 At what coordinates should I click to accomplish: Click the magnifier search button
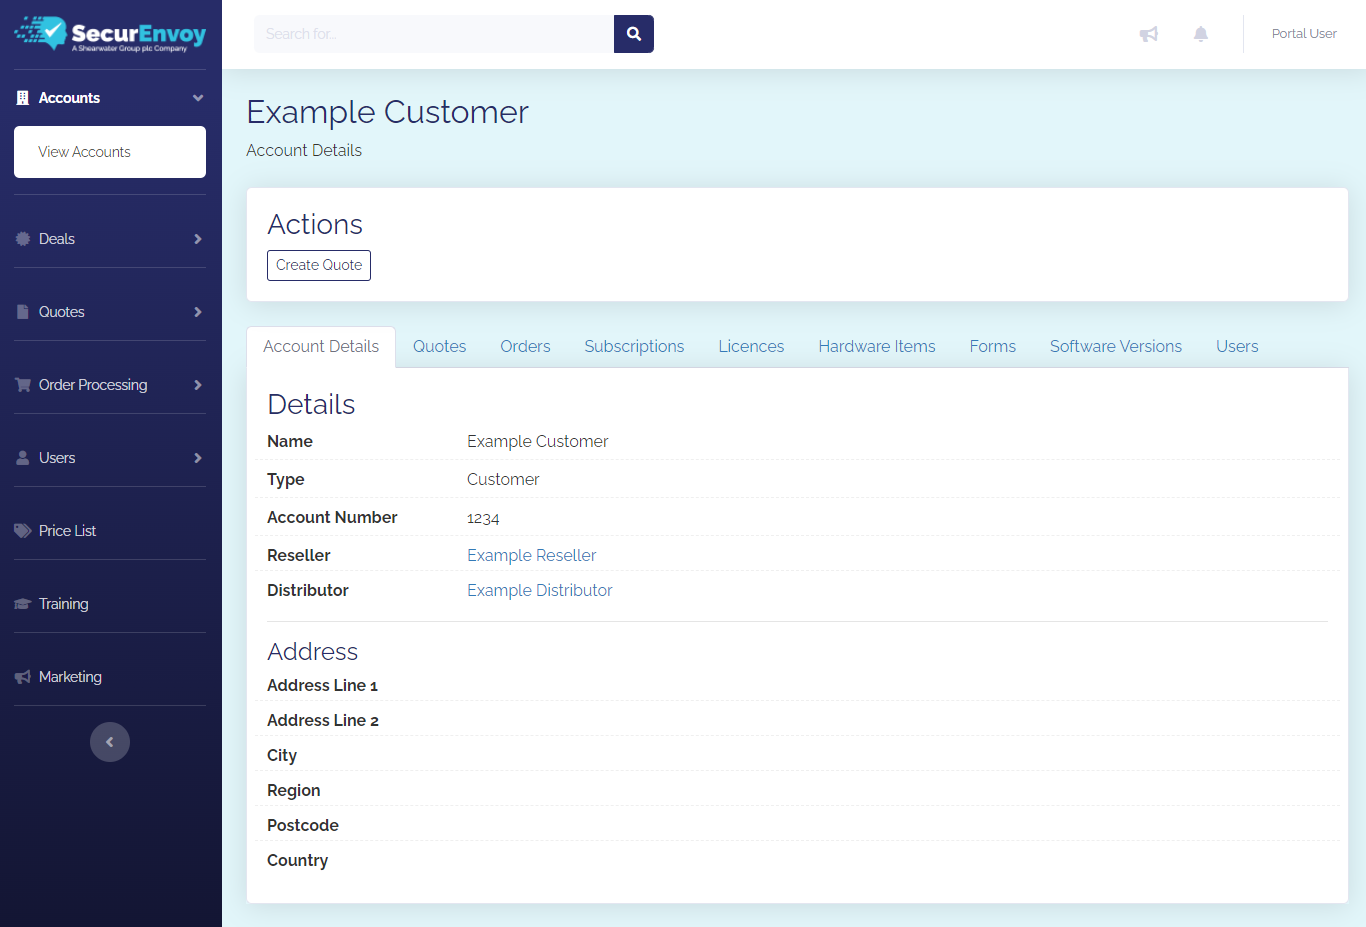tap(634, 34)
